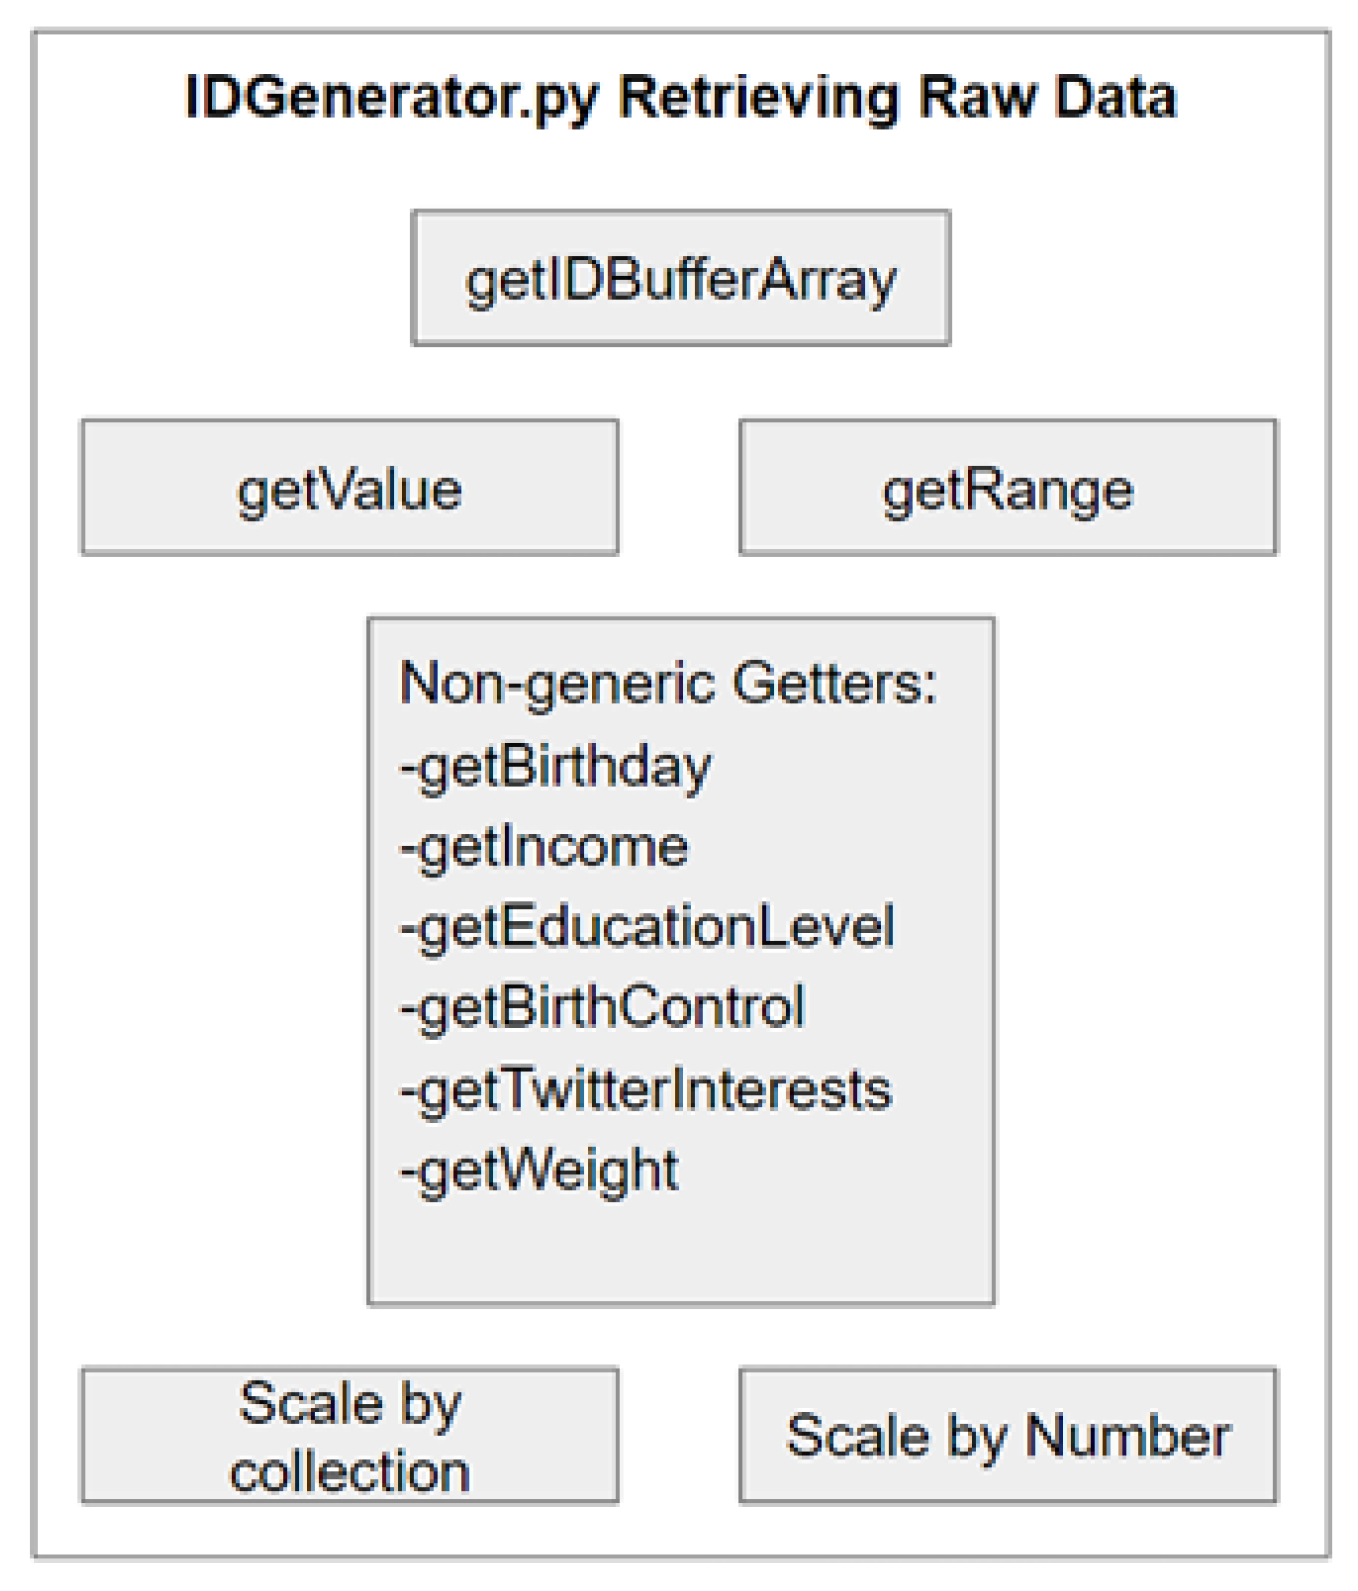
Task: Click the getIDBufferArray box
Action: [681, 279]
